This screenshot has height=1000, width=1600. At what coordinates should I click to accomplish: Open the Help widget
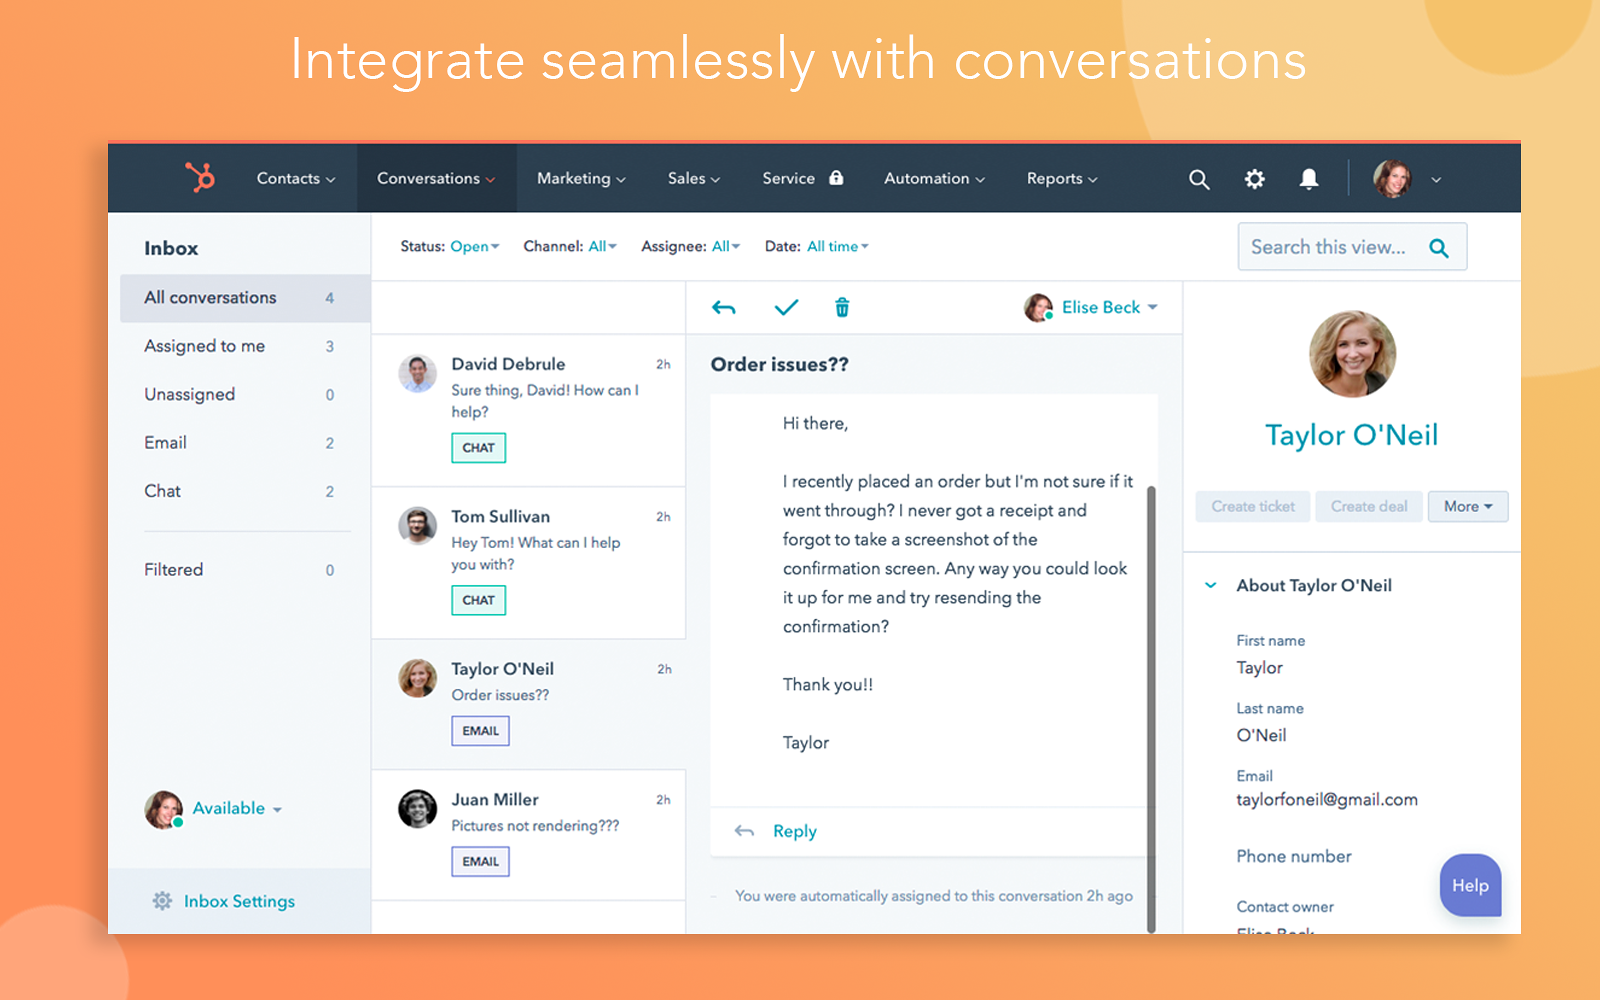click(x=1469, y=885)
